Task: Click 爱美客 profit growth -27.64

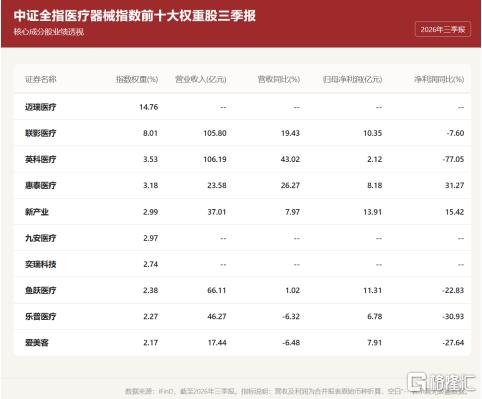Action: pos(453,343)
